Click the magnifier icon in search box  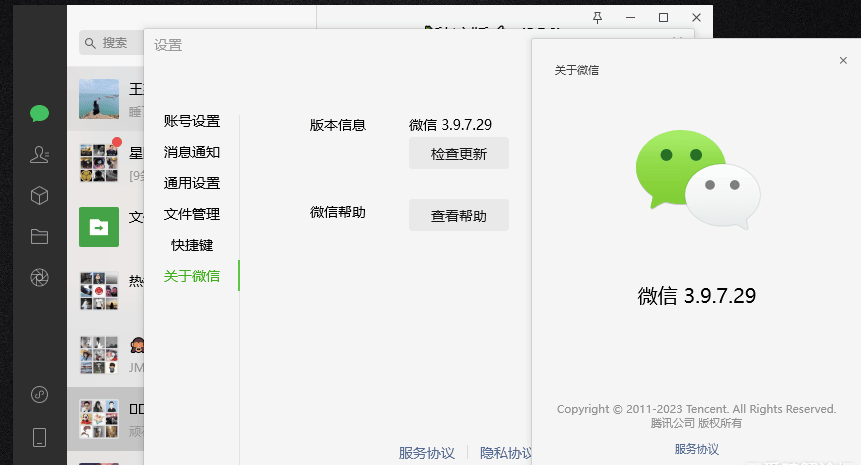click(91, 43)
